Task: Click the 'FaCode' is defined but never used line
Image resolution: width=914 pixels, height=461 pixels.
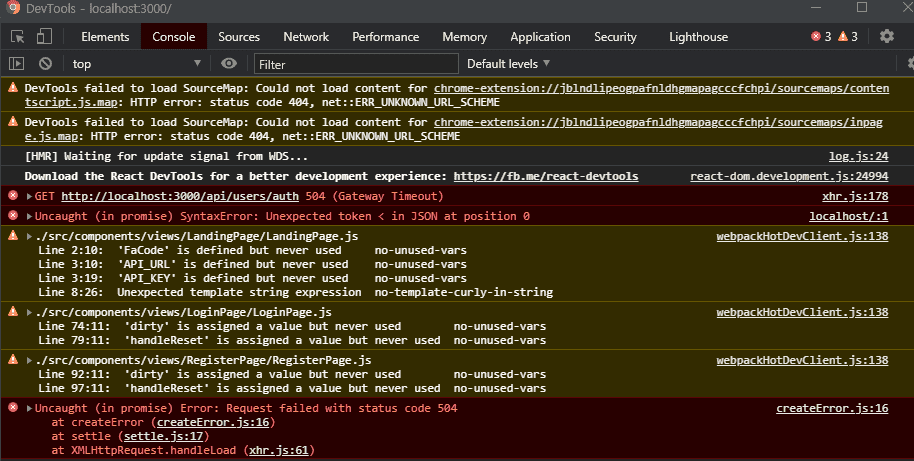Action: 252,250
